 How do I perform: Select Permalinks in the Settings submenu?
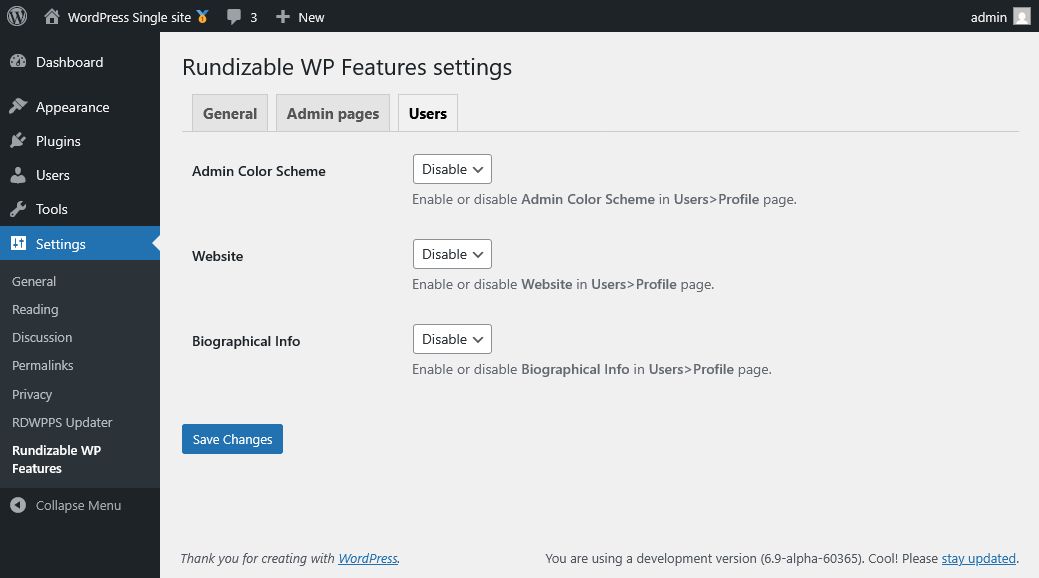(42, 365)
